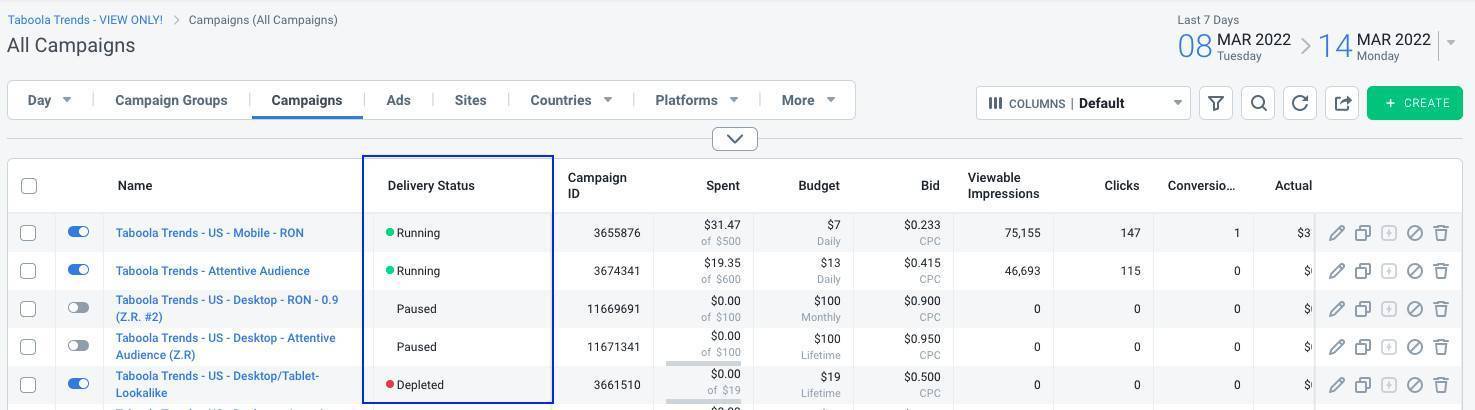Block icon for campaign 11671341
The height and width of the screenshot is (410, 1475).
coord(1414,347)
